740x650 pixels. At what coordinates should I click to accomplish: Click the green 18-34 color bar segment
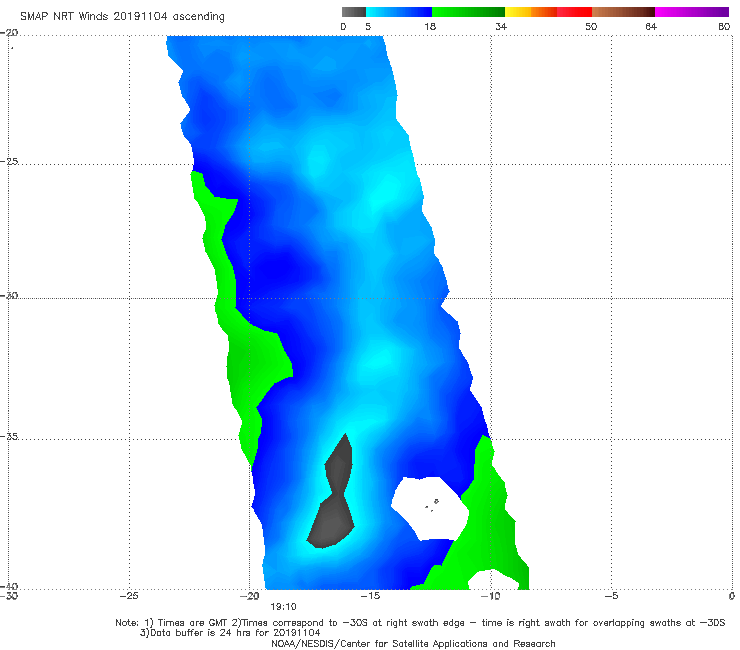click(x=468, y=12)
